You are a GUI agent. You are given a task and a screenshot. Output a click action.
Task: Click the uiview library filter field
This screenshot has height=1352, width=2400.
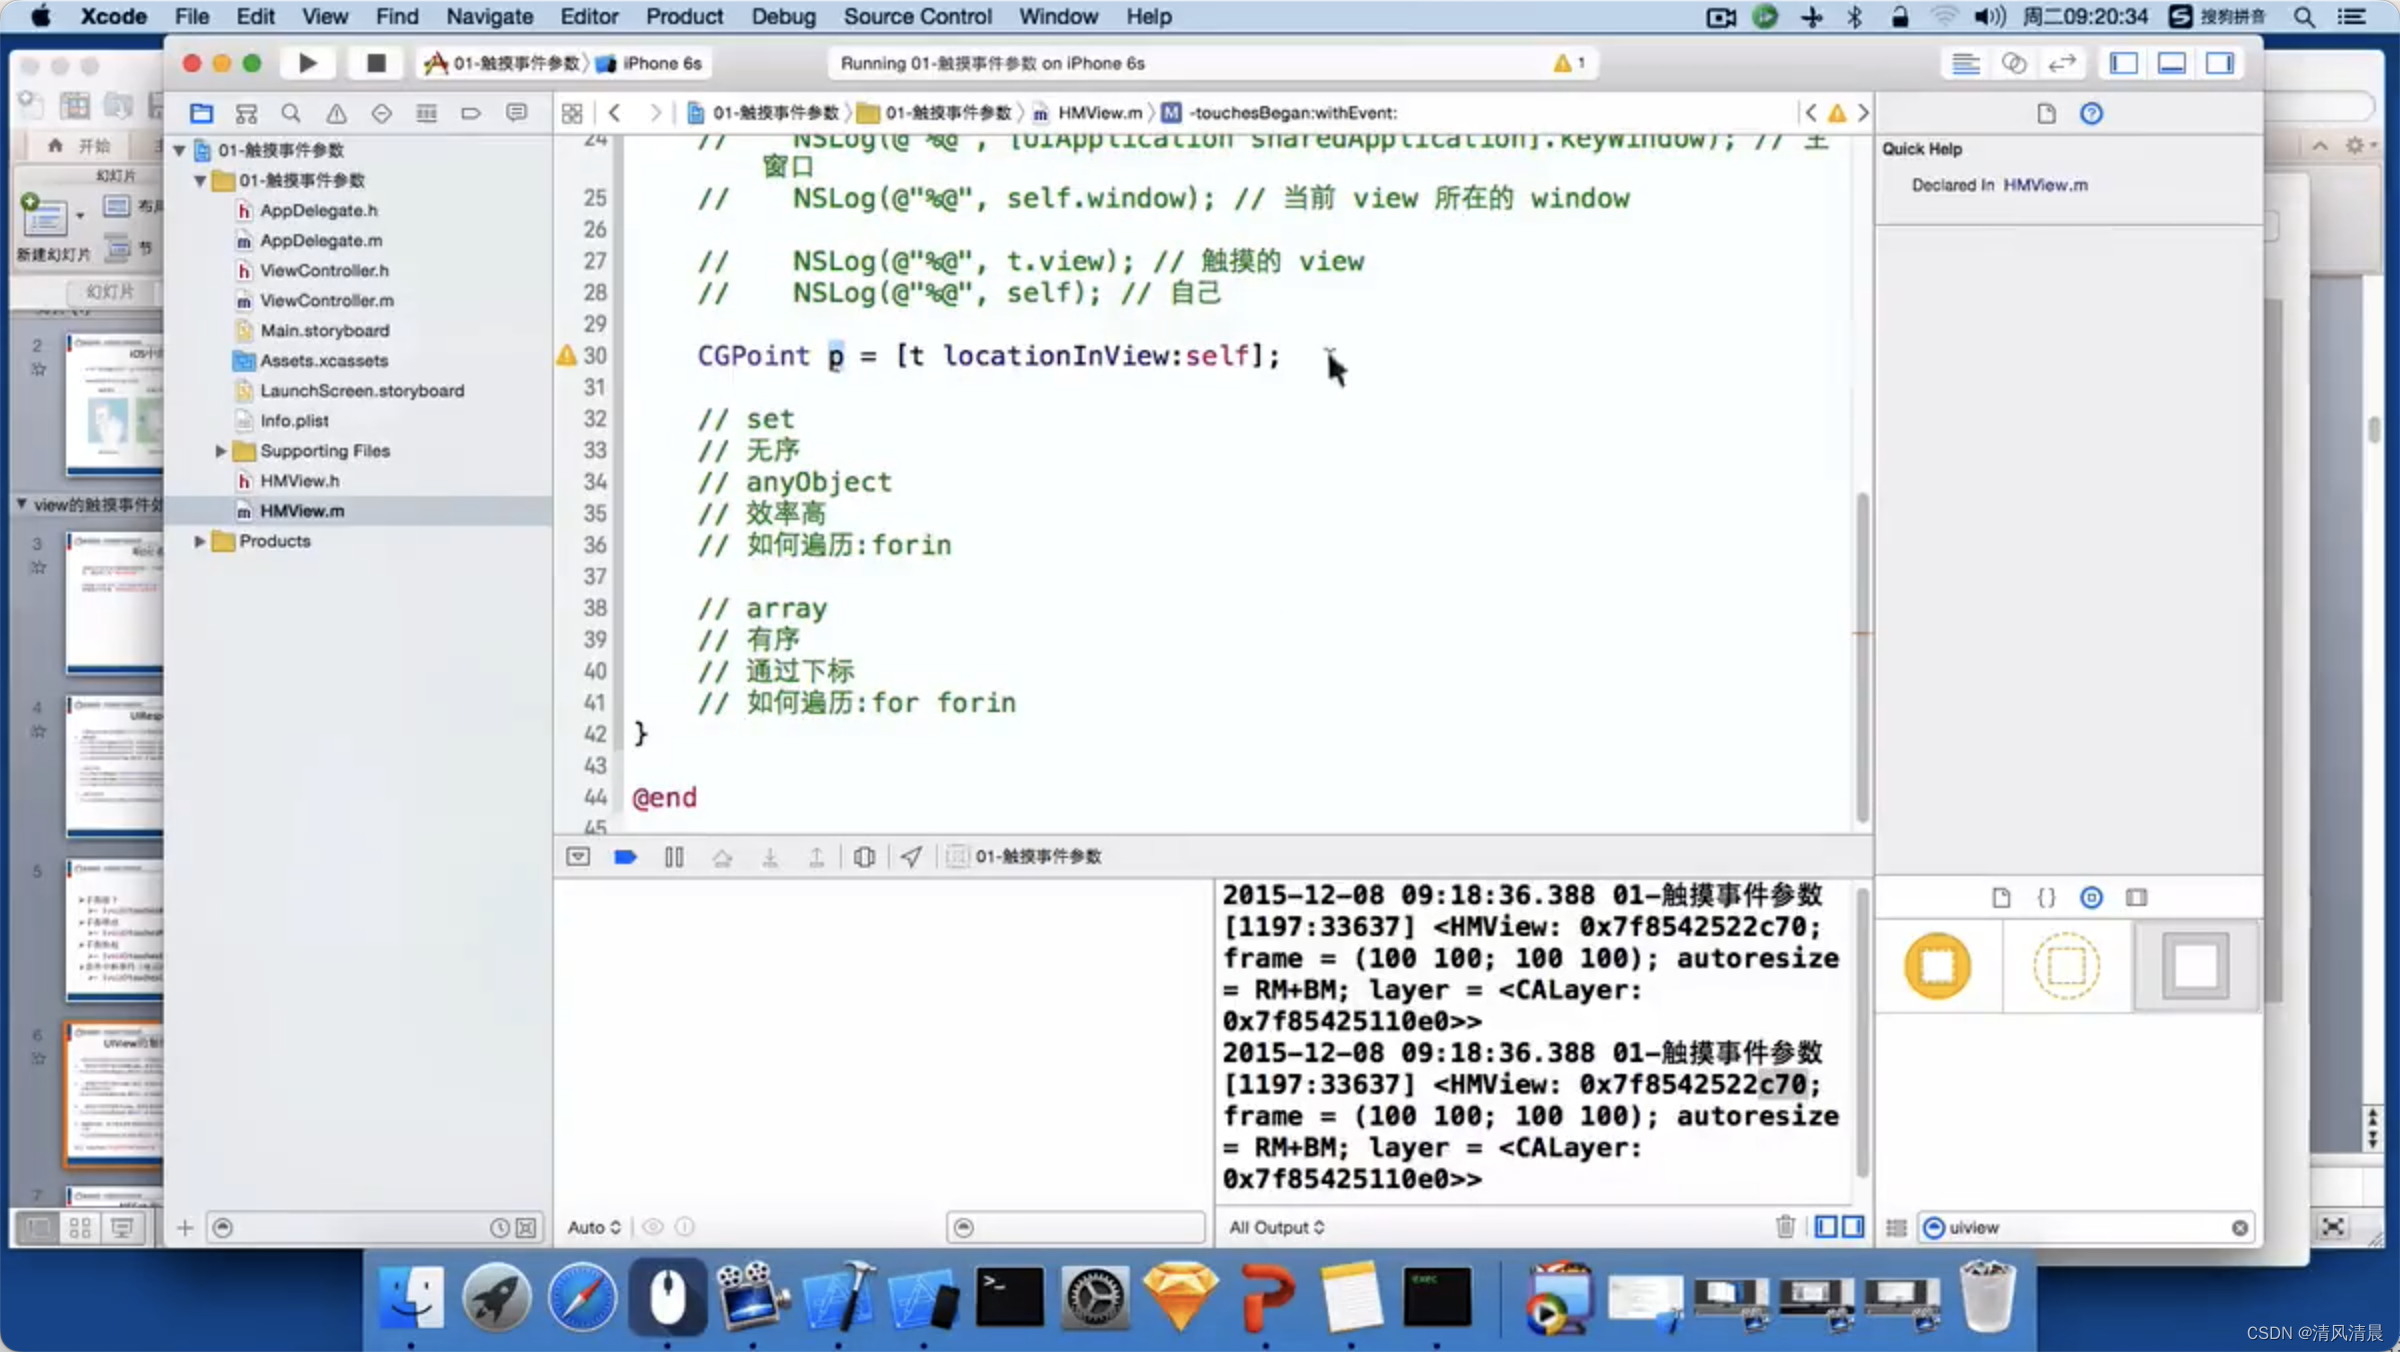click(2086, 1227)
